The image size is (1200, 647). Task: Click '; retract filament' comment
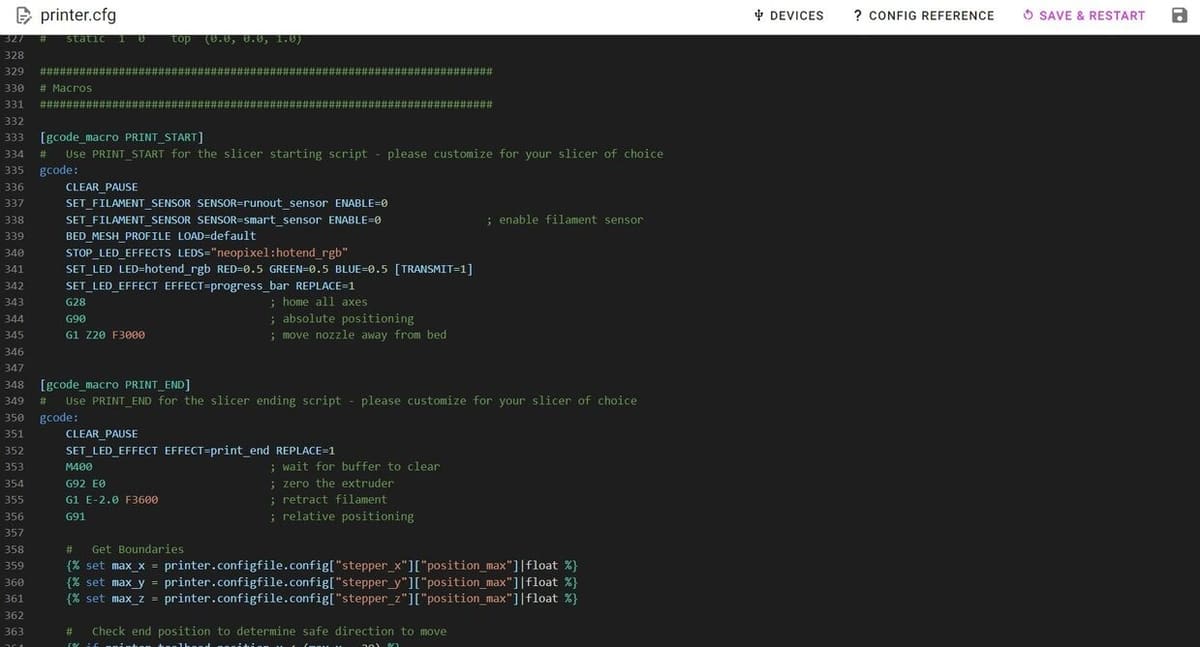pos(329,500)
